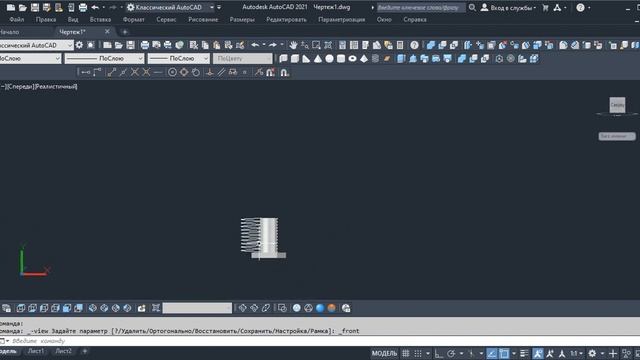Toggle snap mode in status bar

click(418, 353)
